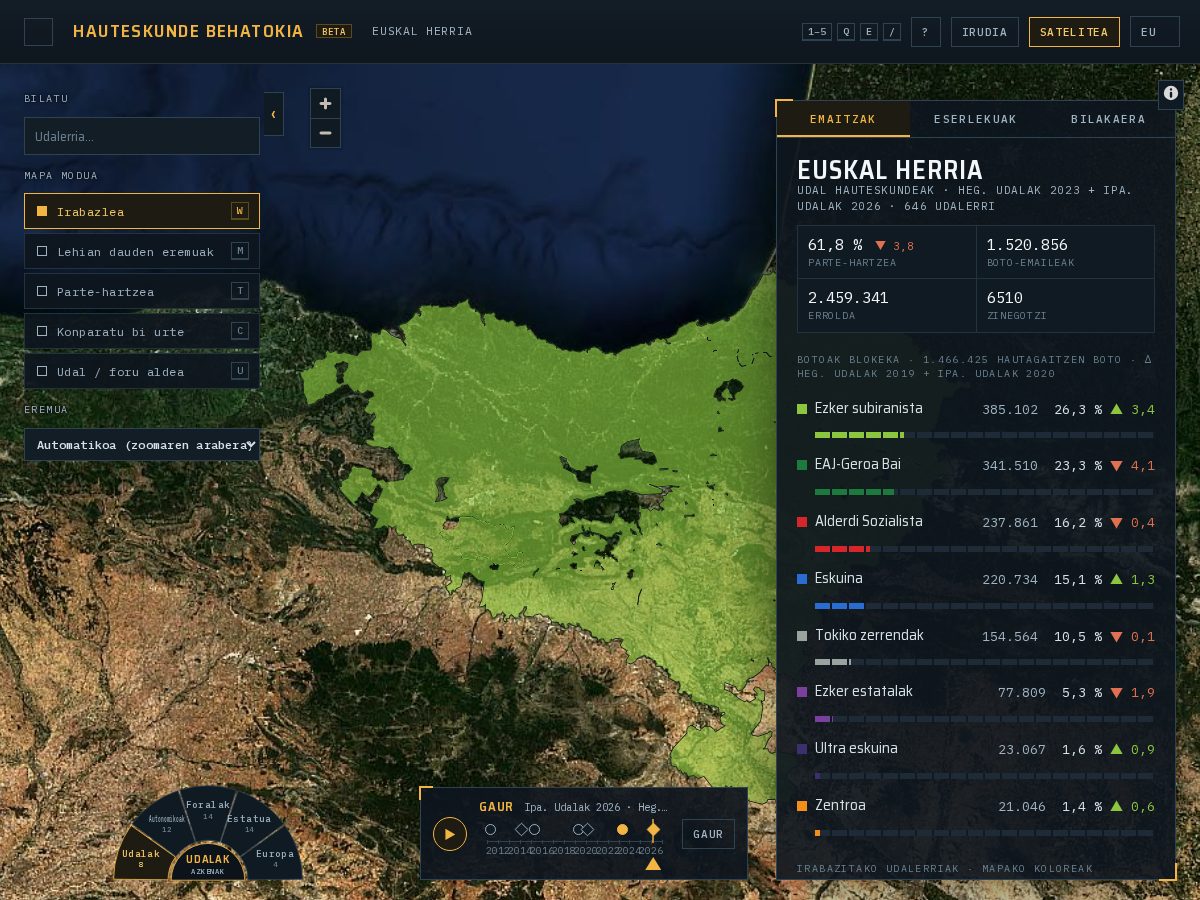Select the 2026 diamond timeline marker
This screenshot has width=1200, height=900.
[x=653, y=830]
